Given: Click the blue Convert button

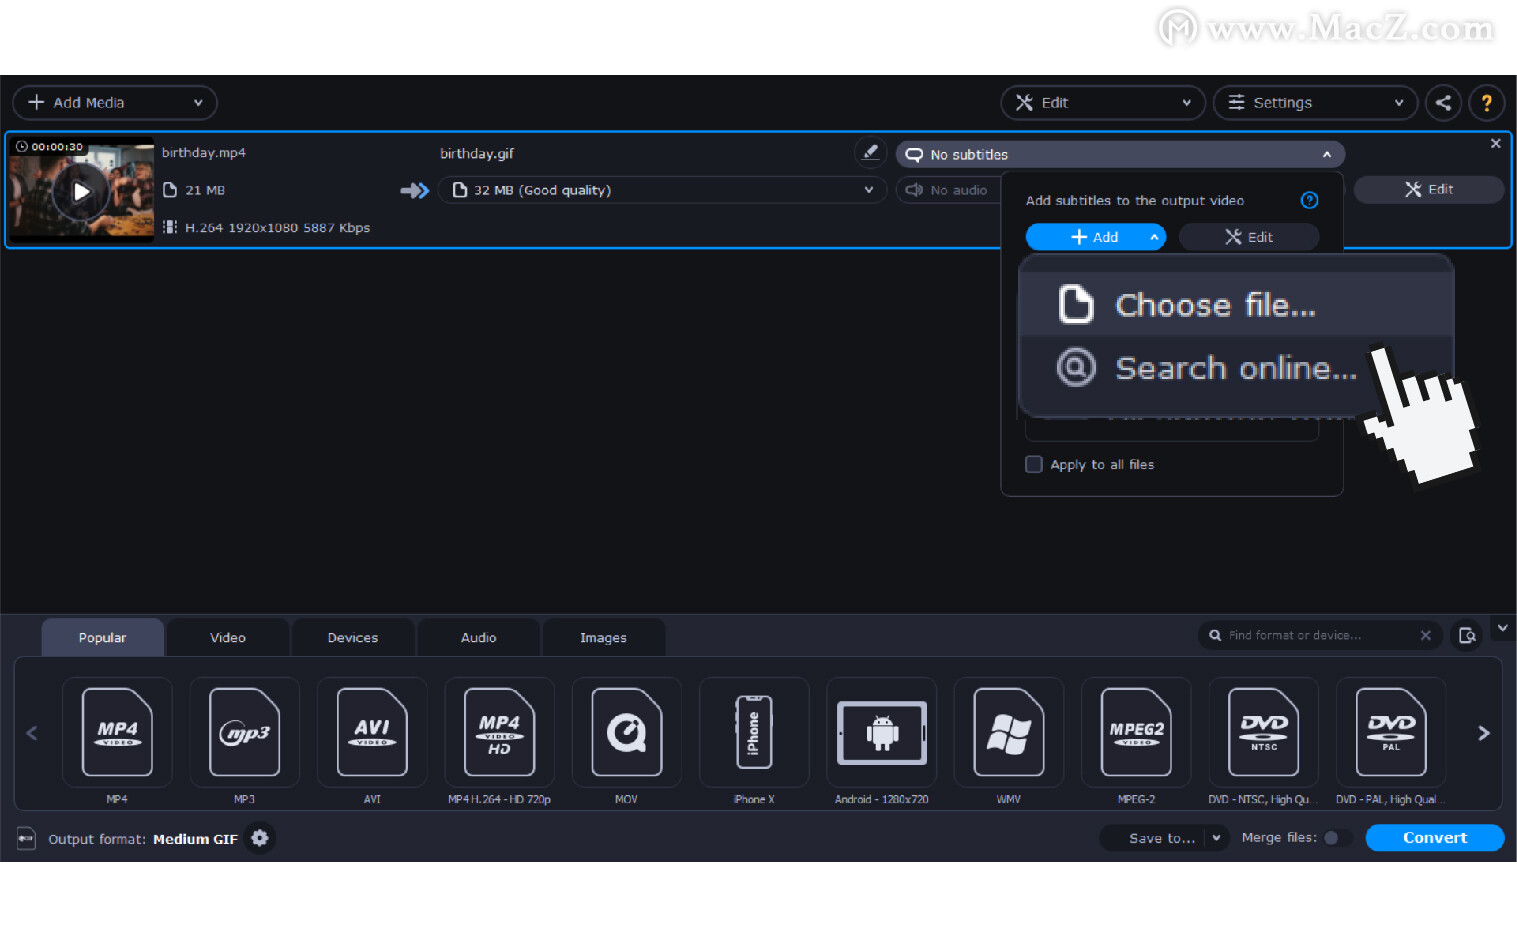Looking at the screenshot, I should [x=1435, y=838].
